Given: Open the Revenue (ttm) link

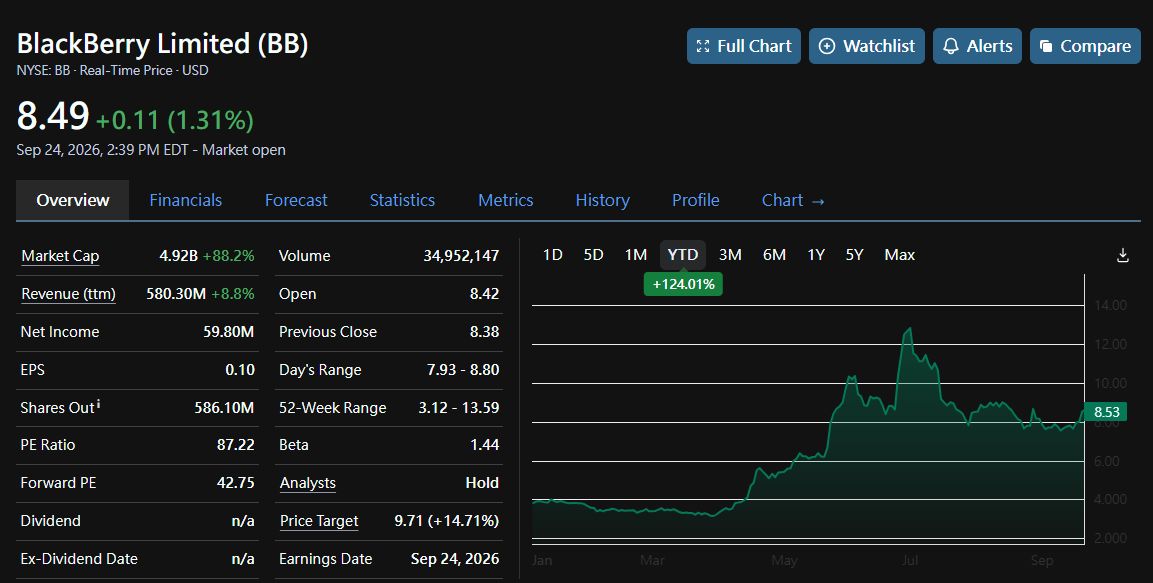Looking at the screenshot, I should pyautogui.click(x=68, y=294).
